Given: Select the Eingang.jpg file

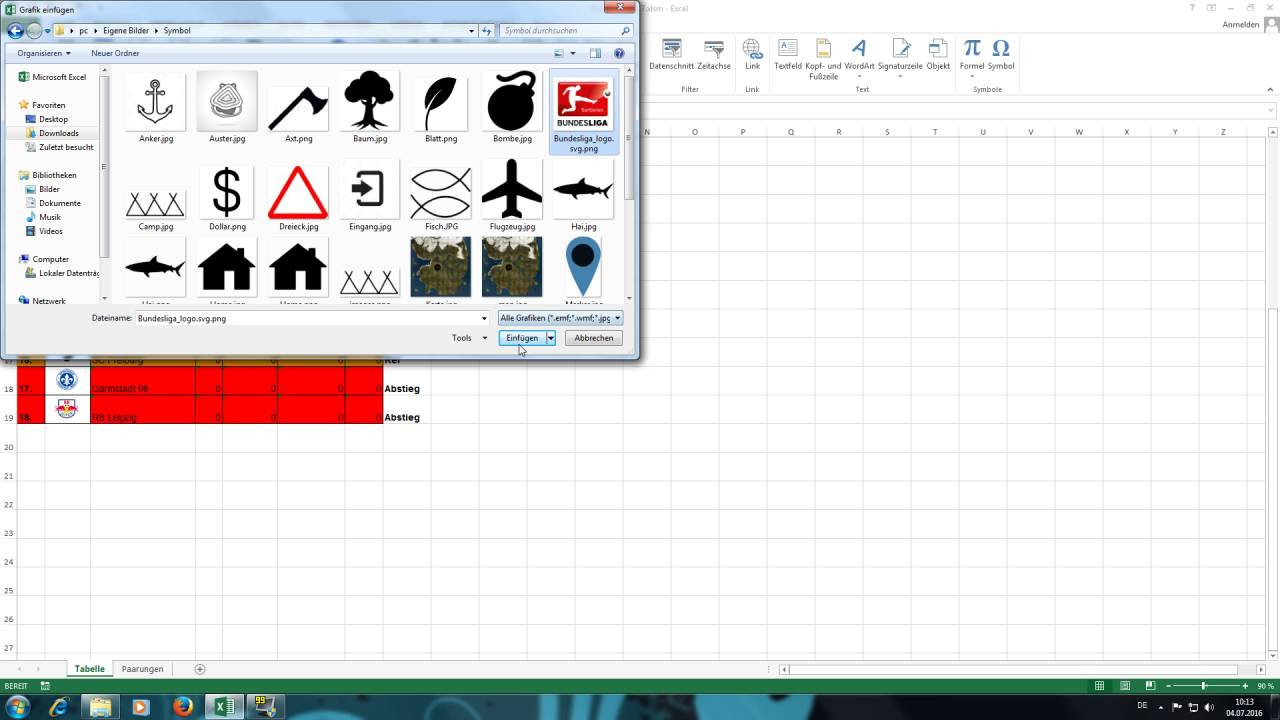Looking at the screenshot, I should tap(369, 196).
